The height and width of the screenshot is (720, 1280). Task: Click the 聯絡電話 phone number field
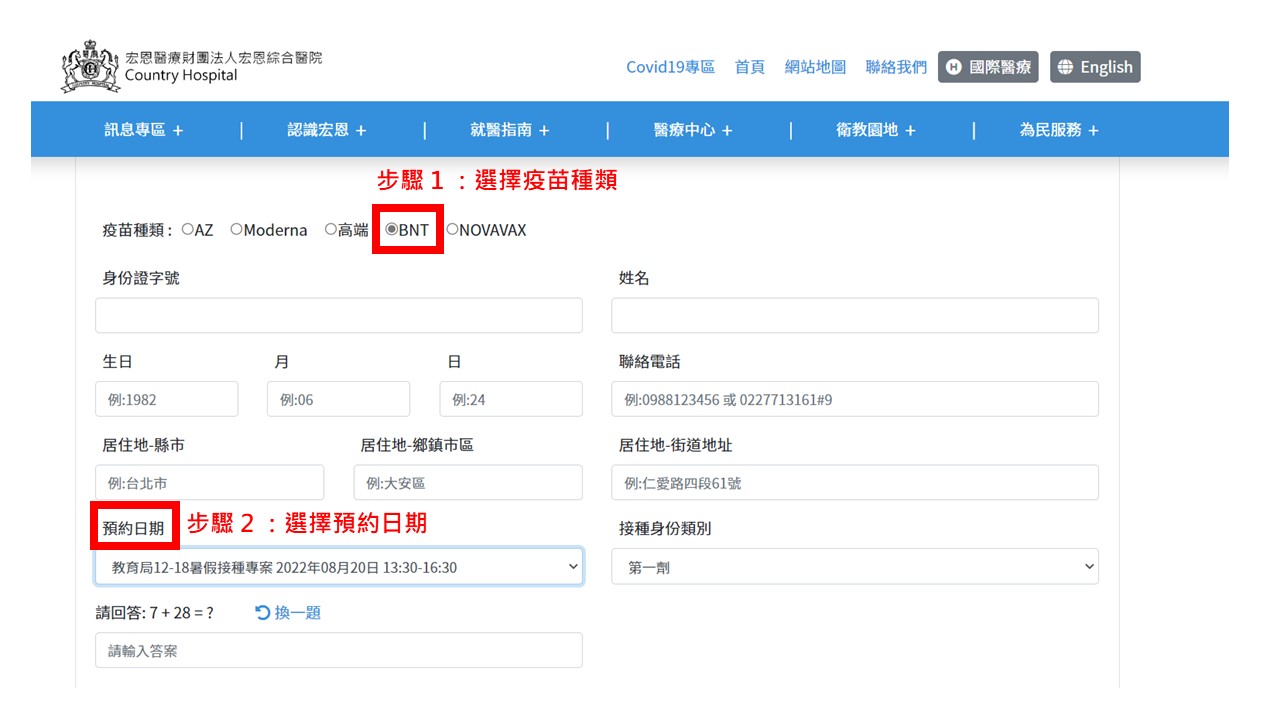(854, 399)
